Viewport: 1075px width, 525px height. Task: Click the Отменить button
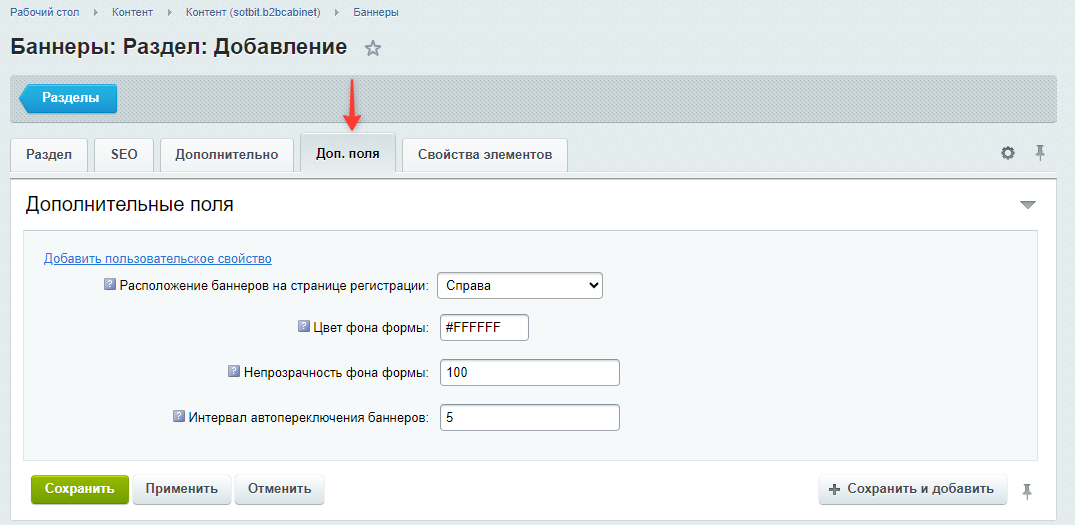point(279,489)
